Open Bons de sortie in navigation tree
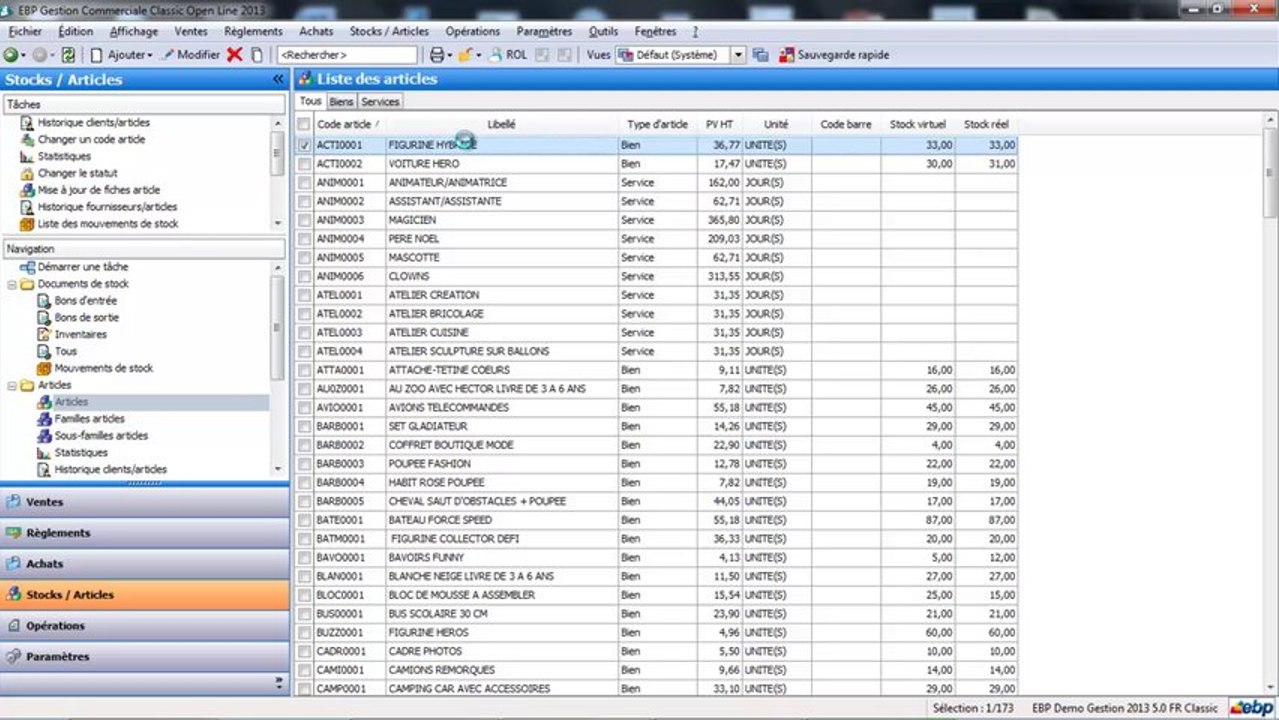The height and width of the screenshot is (720, 1279). click(86, 317)
